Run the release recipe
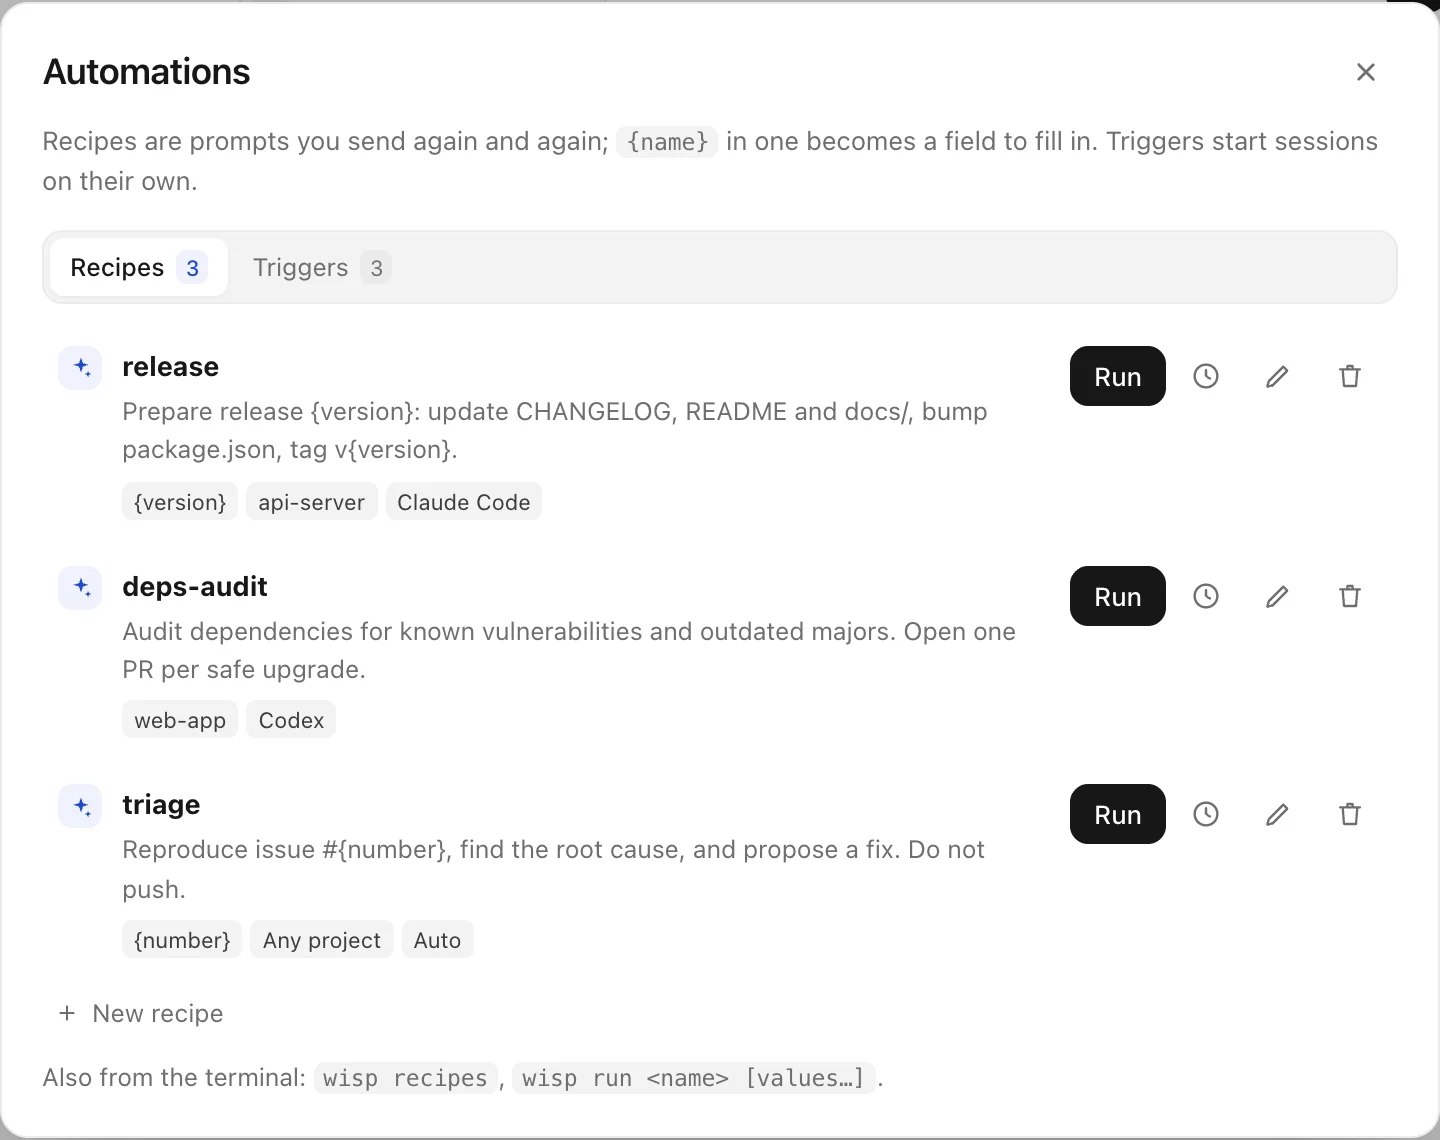The width and height of the screenshot is (1440, 1140). [x=1118, y=376]
